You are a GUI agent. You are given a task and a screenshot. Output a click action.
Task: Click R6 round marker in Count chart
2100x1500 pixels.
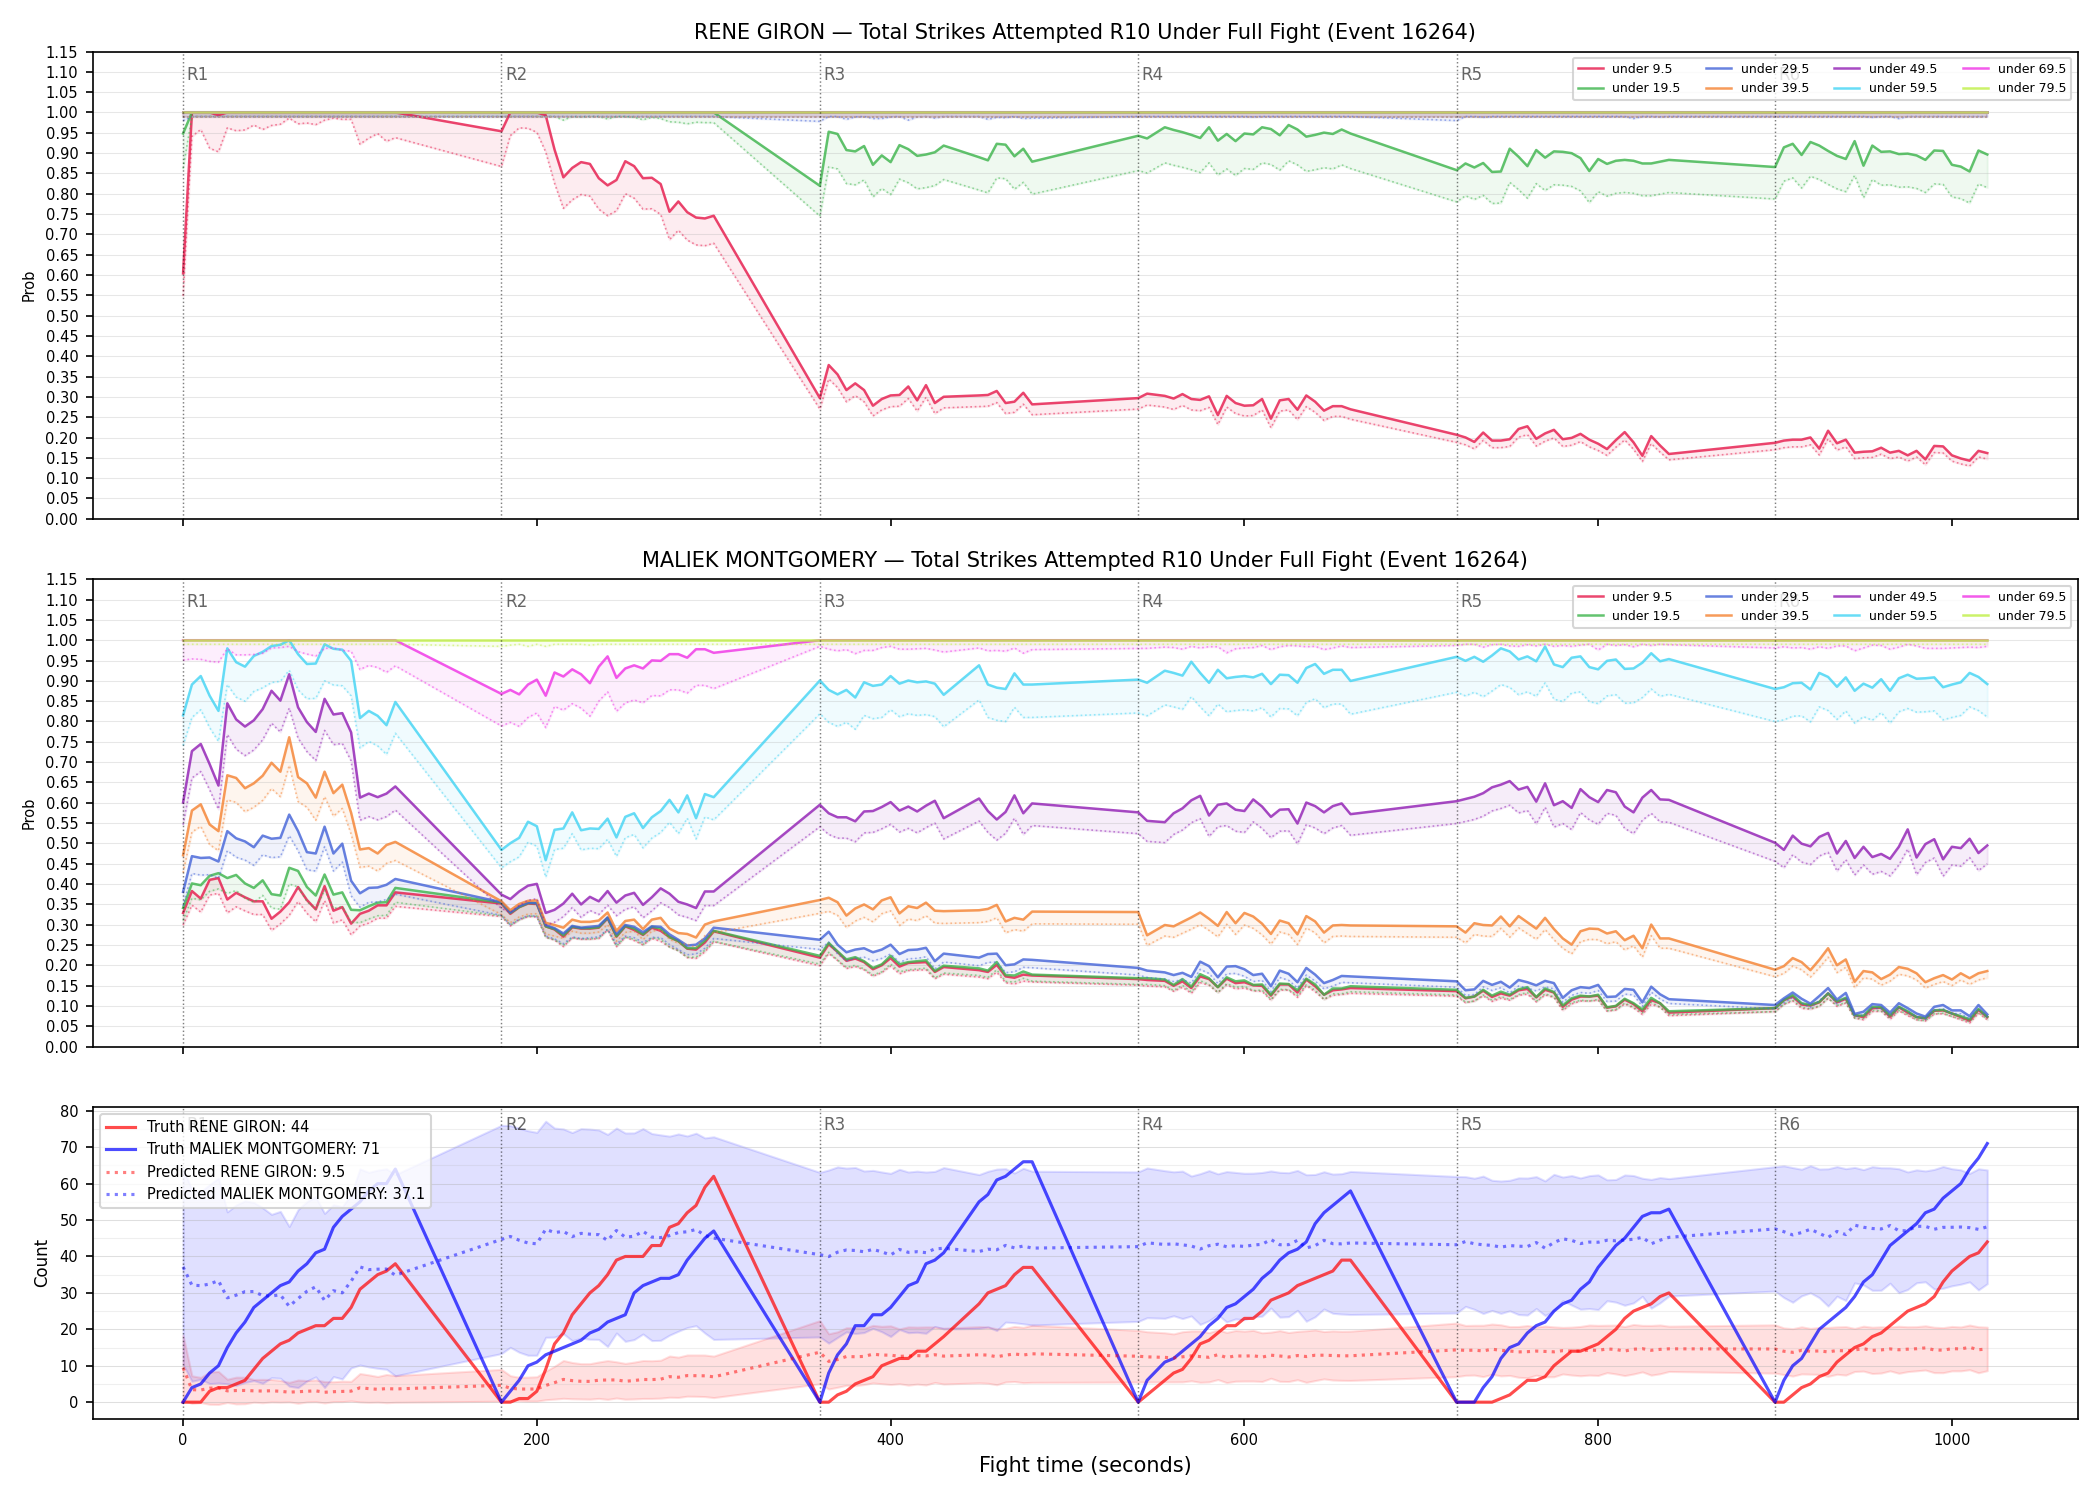[x=1789, y=1124]
